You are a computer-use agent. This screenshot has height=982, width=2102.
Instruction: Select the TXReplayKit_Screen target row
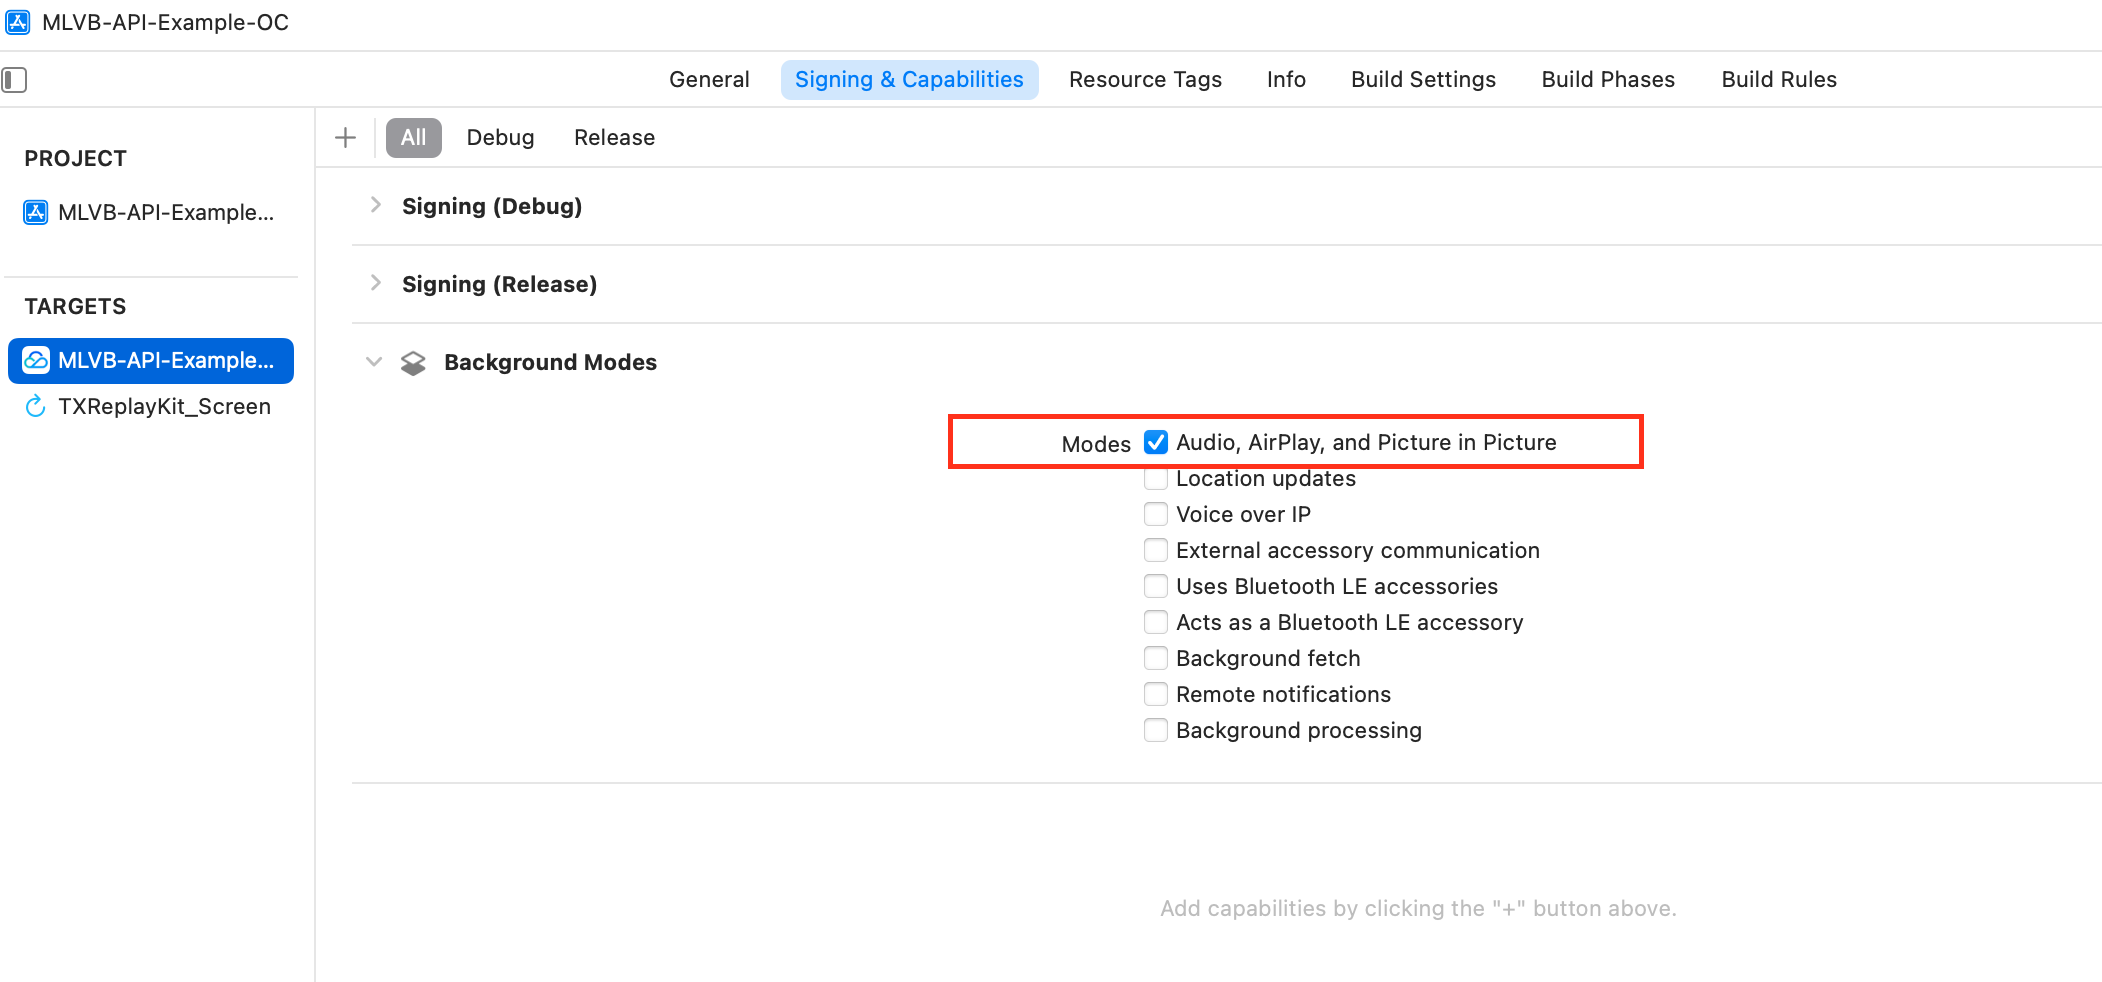(164, 406)
